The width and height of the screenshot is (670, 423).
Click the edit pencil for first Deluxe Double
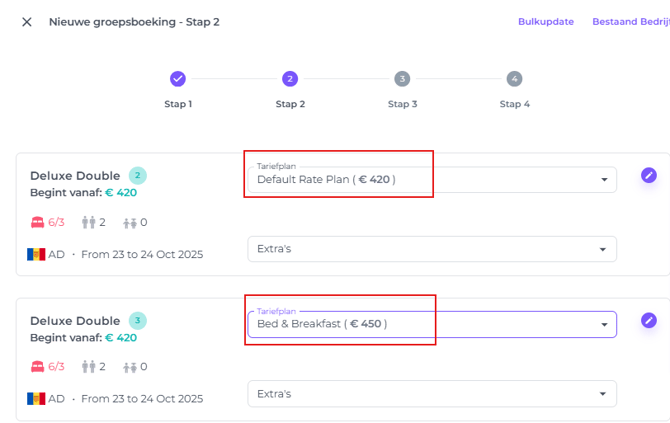point(649,176)
